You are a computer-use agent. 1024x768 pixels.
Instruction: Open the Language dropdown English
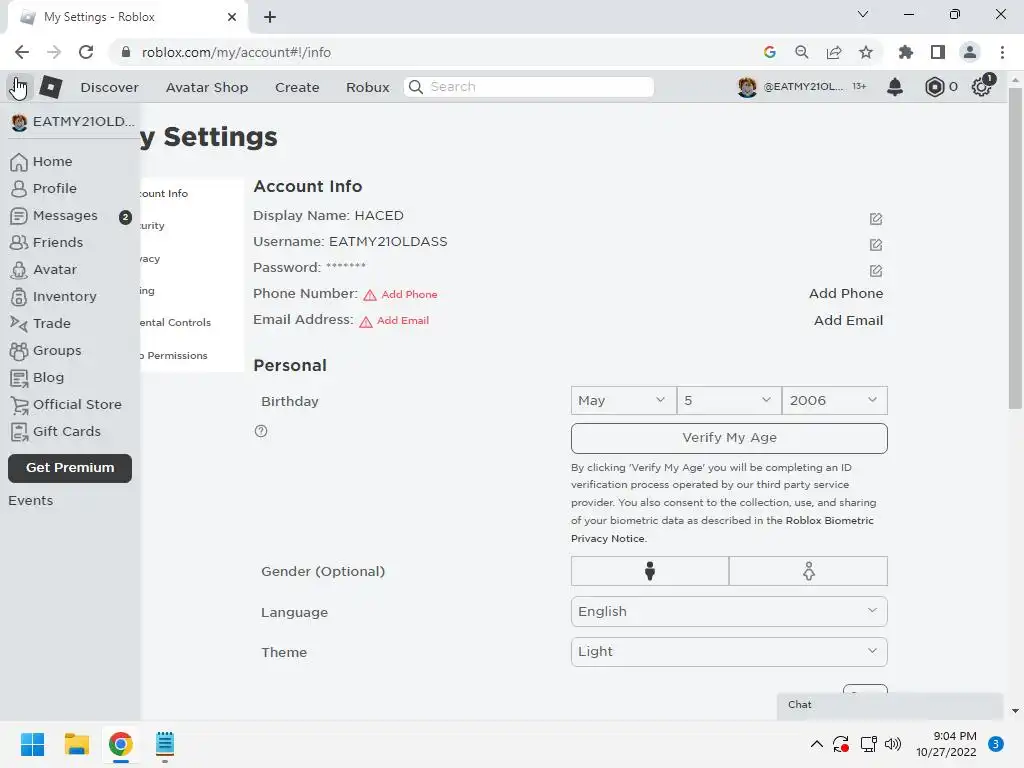point(729,611)
